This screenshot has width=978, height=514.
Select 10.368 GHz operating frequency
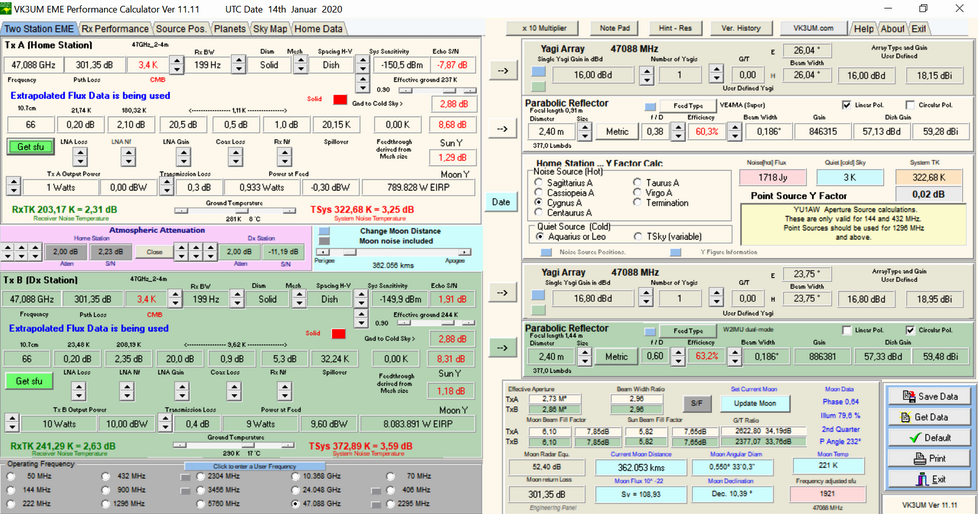(x=295, y=476)
